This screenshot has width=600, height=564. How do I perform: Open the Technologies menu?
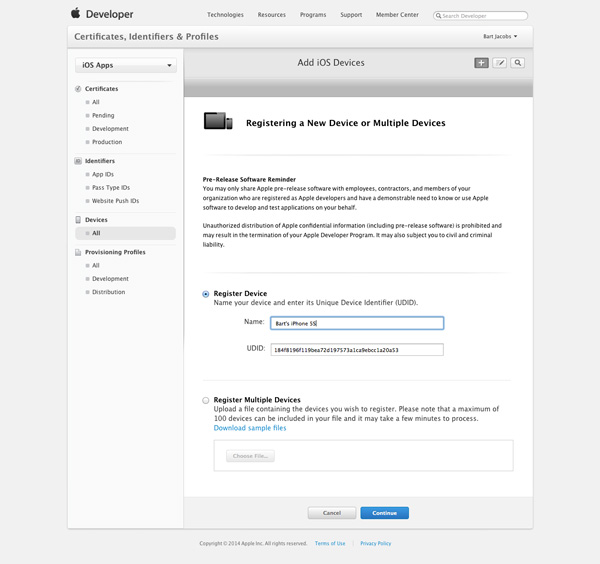point(225,15)
